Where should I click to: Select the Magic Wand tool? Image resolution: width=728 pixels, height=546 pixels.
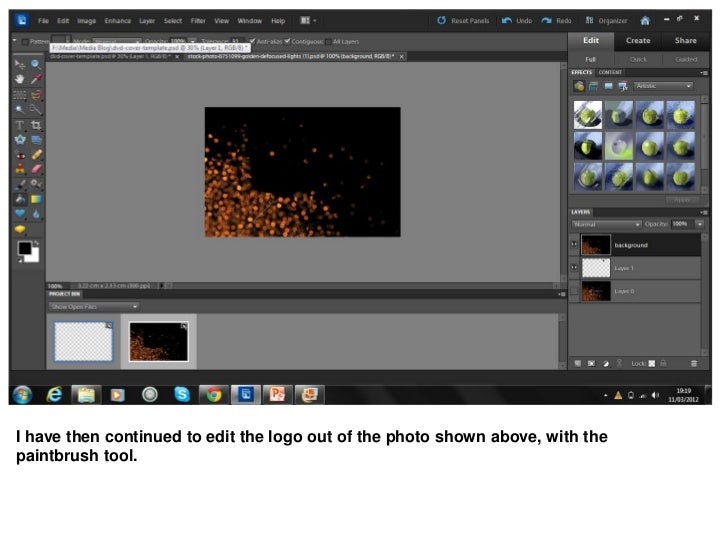coord(20,109)
